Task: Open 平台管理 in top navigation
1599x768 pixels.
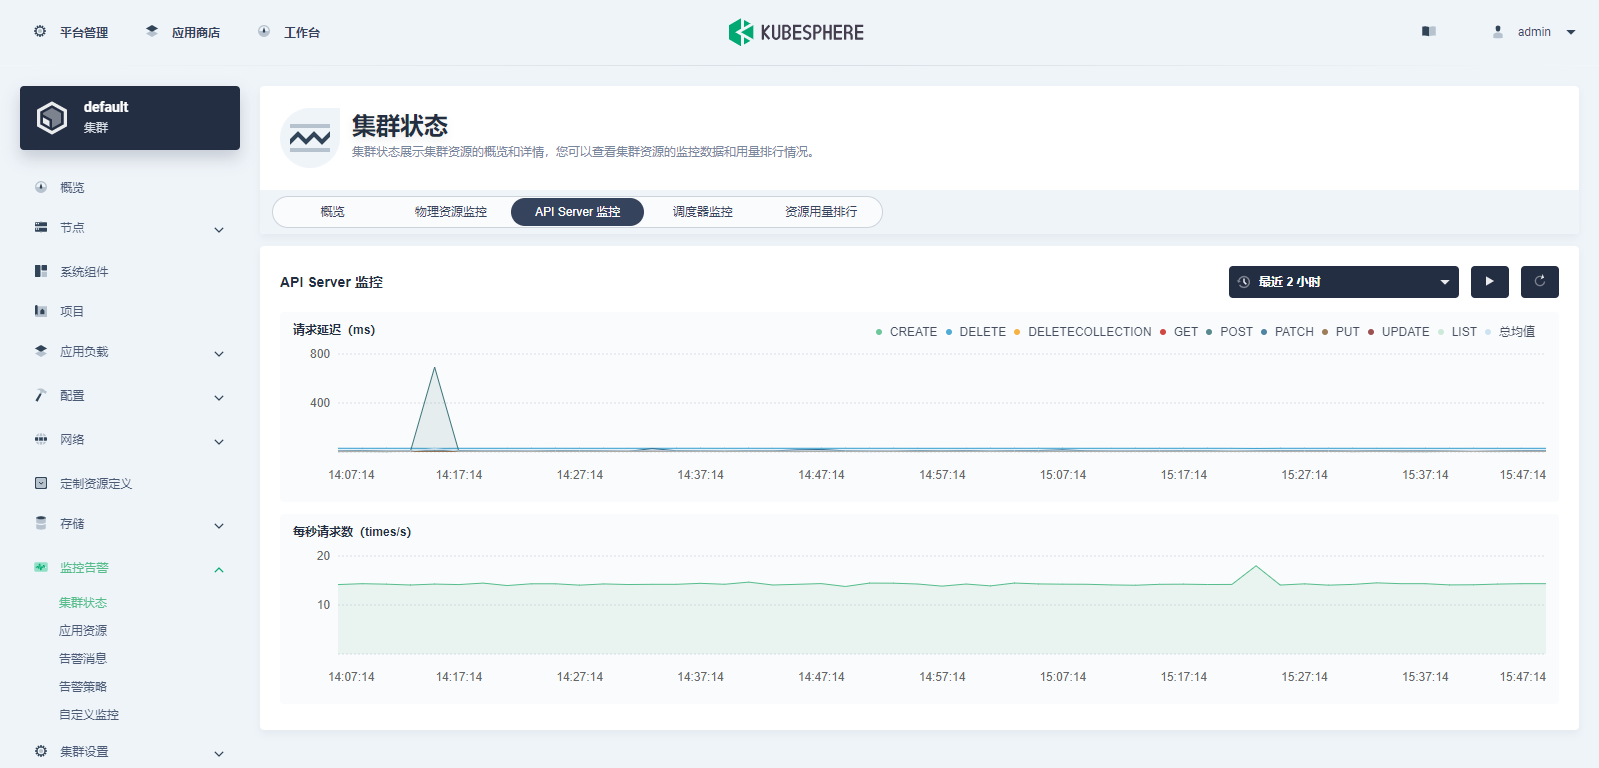Action: (x=84, y=33)
